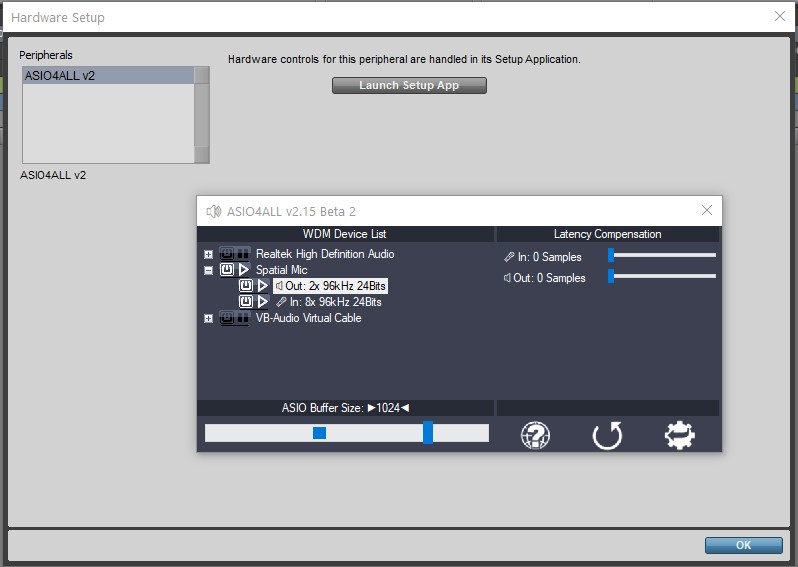Confirm Hardware Setup with OK
Viewport: 798px width, 567px height.
[x=744, y=545]
